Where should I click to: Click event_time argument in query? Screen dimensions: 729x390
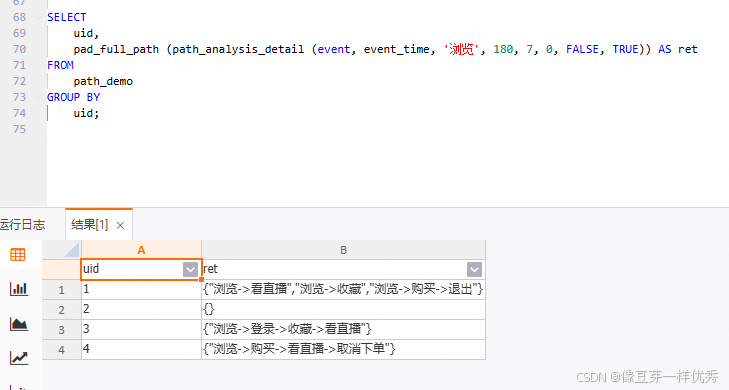[x=397, y=49]
